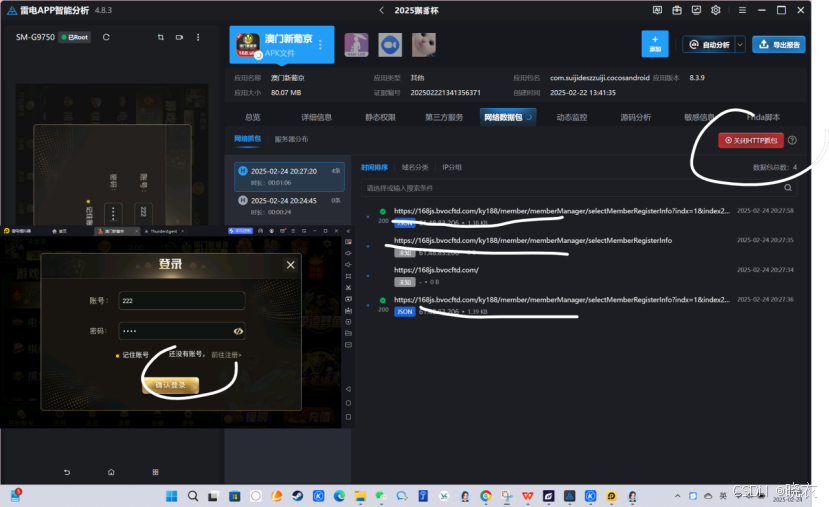This screenshot has height=507, width=829.
Task: Switch to the 详细信息 tab
Action: [316, 117]
